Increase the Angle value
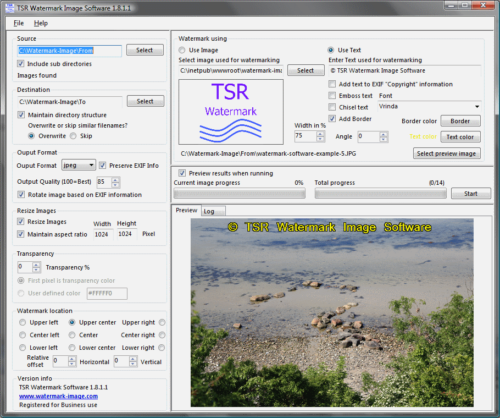The height and width of the screenshot is (418, 500). point(384,134)
